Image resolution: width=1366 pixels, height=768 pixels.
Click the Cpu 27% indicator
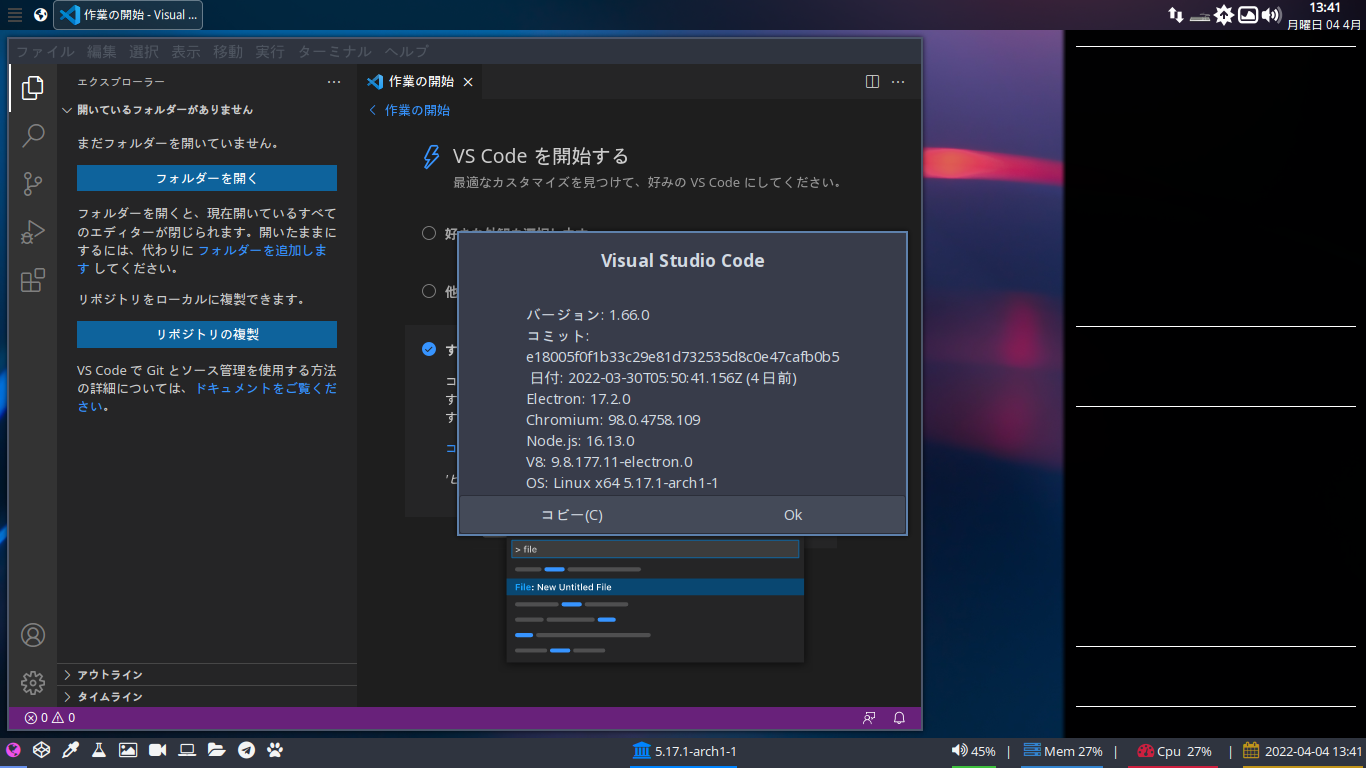click(1174, 751)
